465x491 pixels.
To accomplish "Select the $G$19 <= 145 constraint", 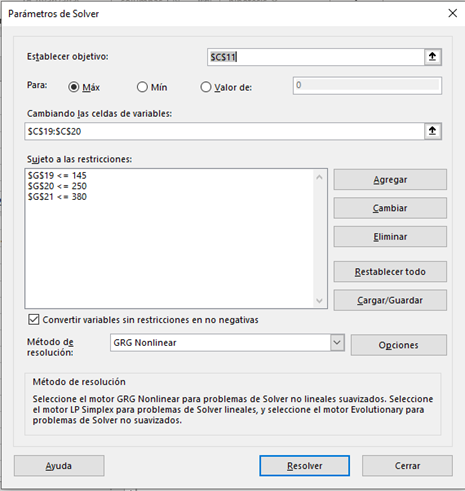I will [x=57, y=175].
